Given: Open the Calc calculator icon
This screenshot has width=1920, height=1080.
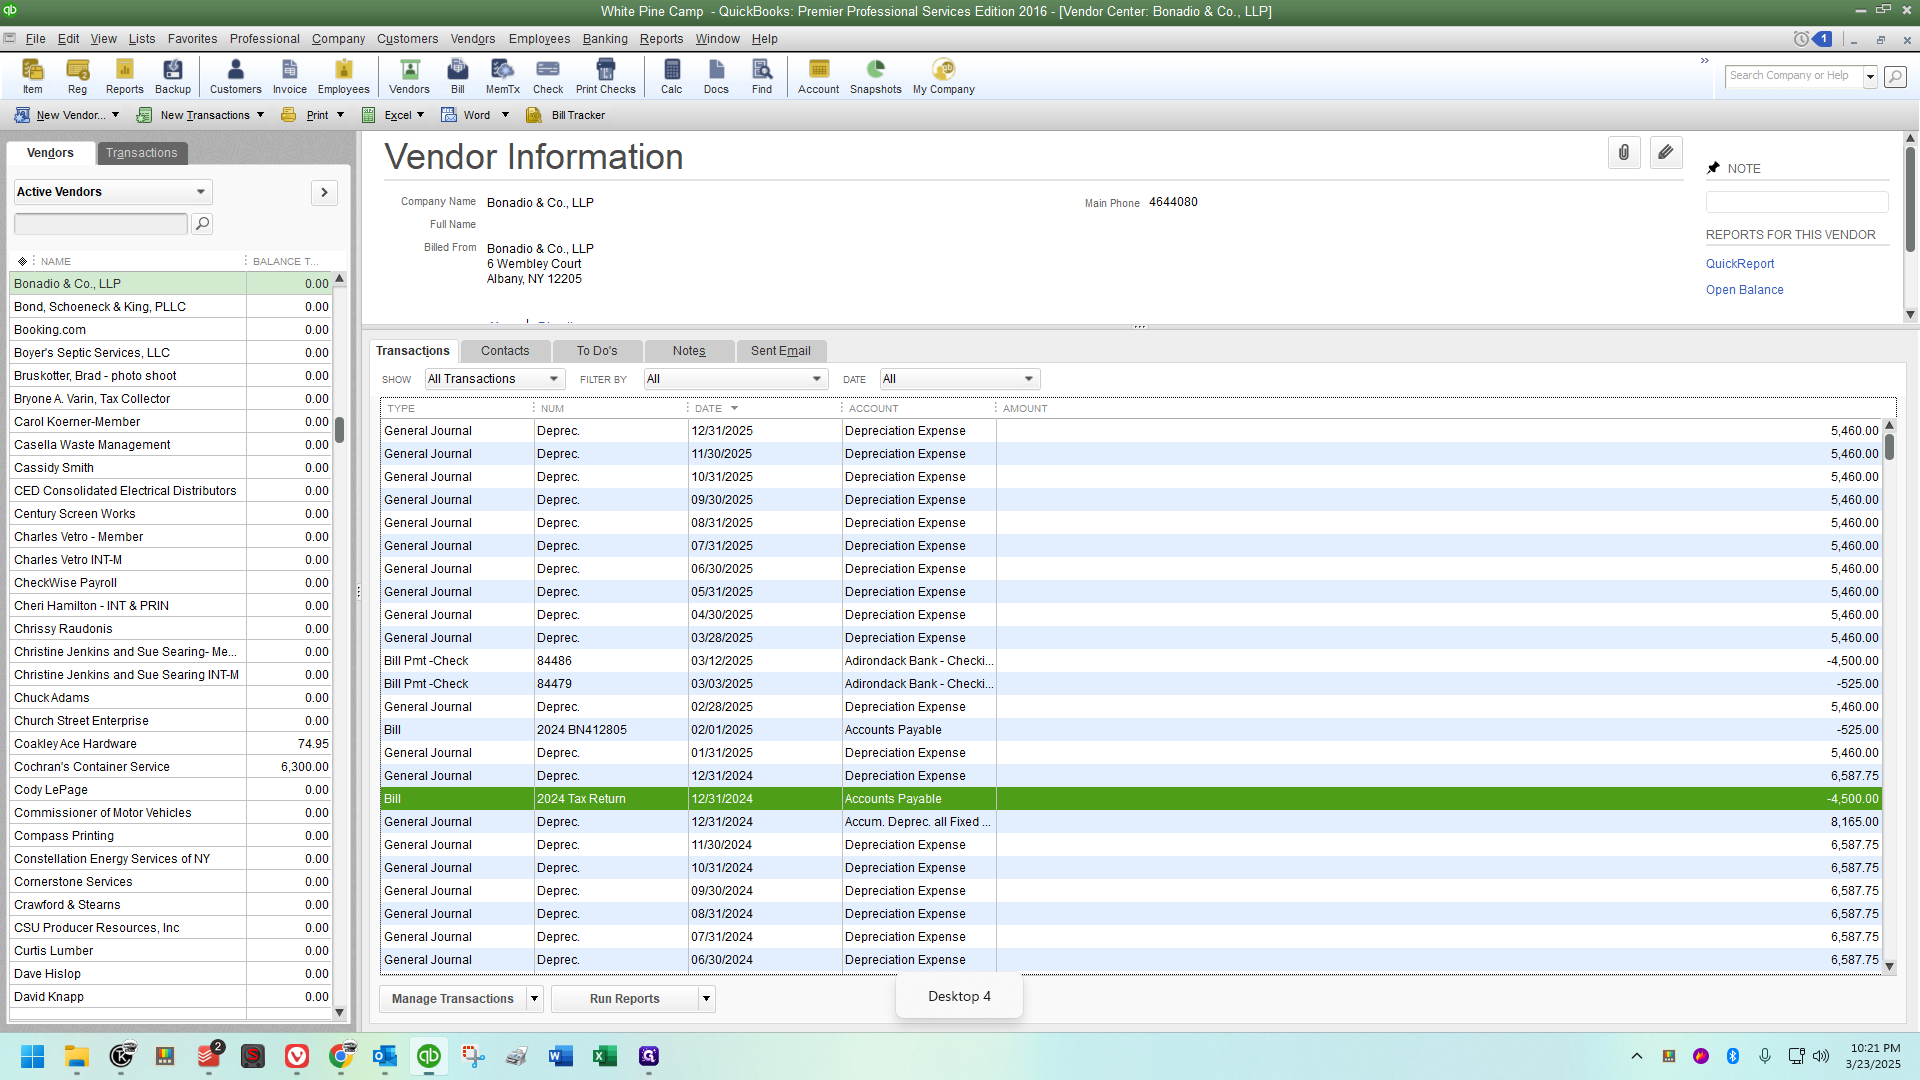Looking at the screenshot, I should click(672, 76).
